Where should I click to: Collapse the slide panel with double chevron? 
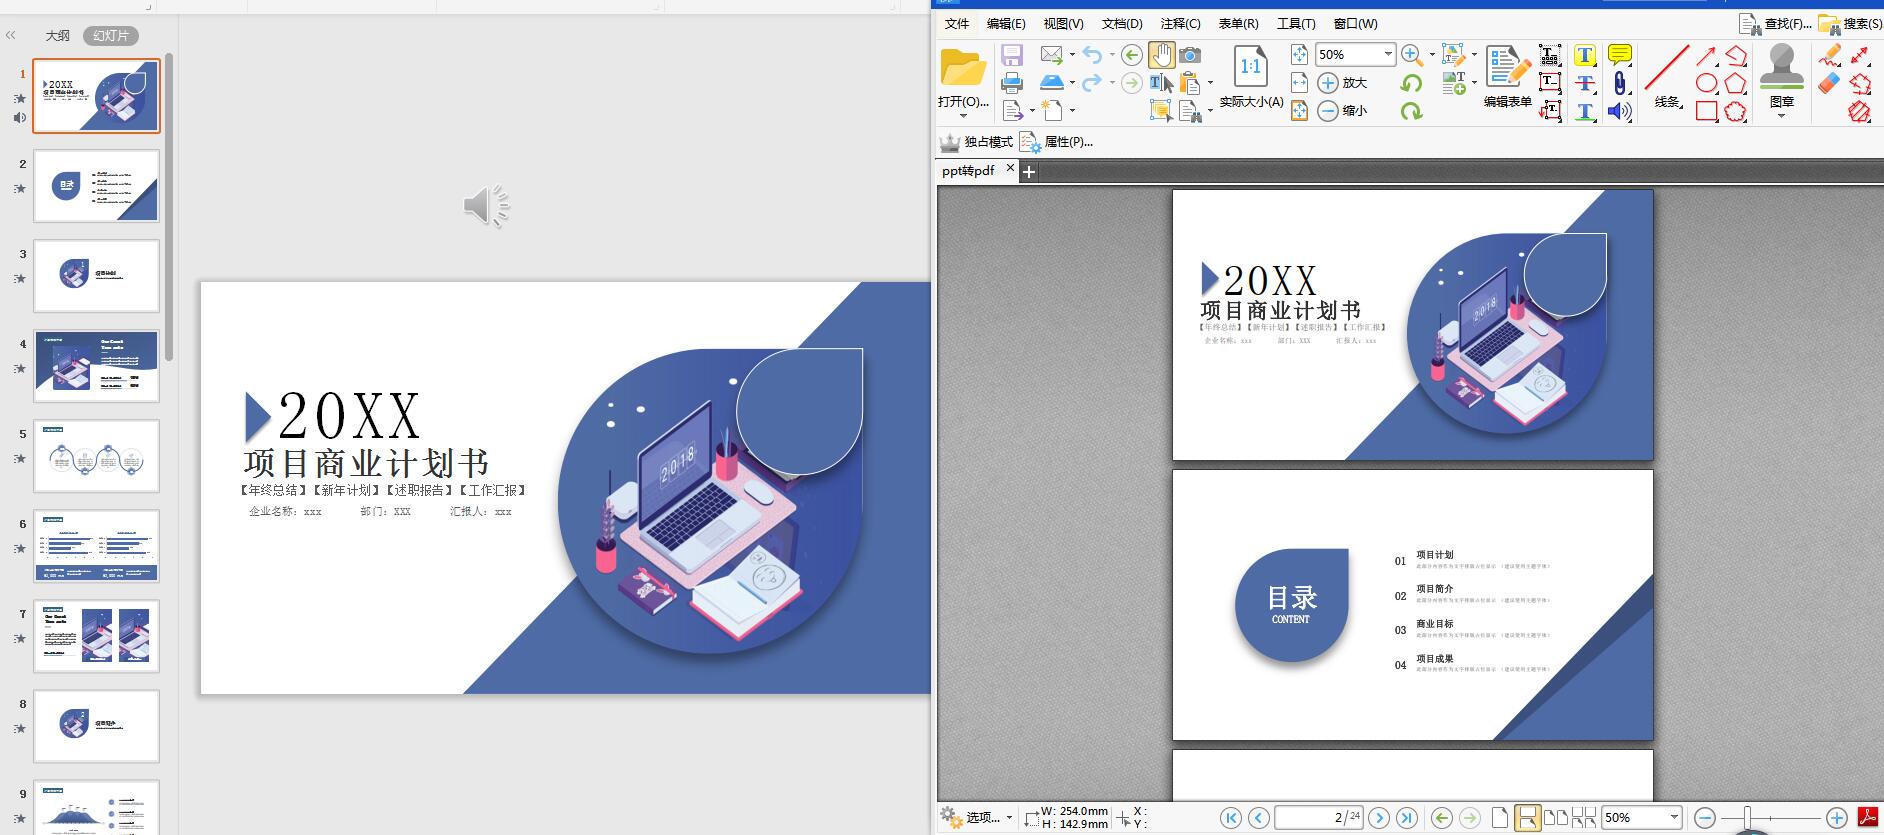[x=11, y=35]
